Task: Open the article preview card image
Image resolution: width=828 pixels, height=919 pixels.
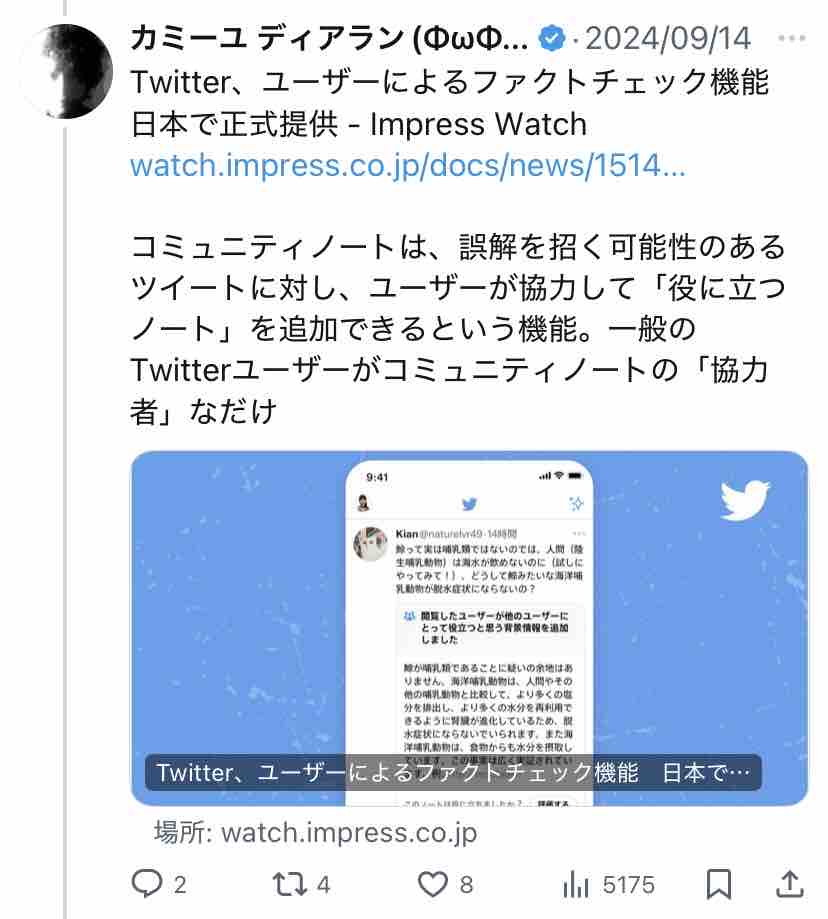Action: (469, 628)
